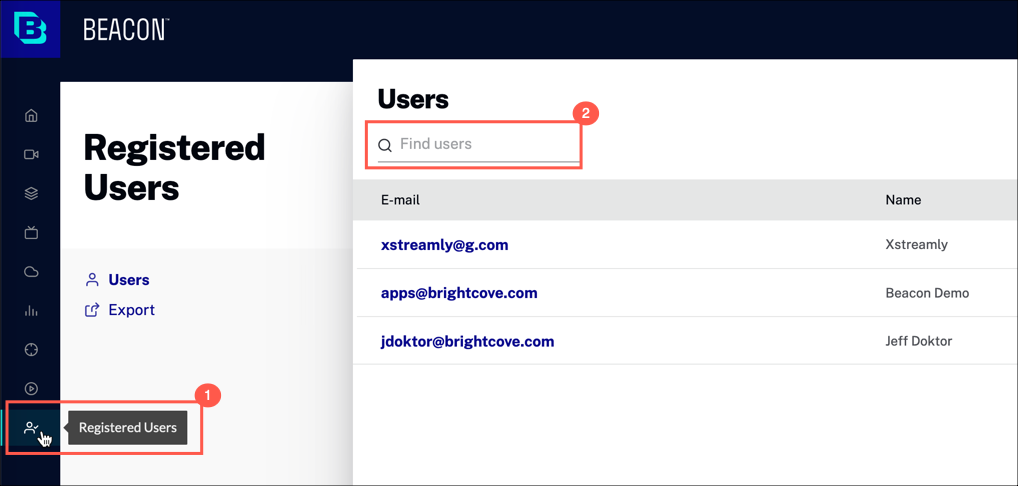Click the Name column header
Image resolution: width=1018 pixels, height=486 pixels.
(903, 200)
